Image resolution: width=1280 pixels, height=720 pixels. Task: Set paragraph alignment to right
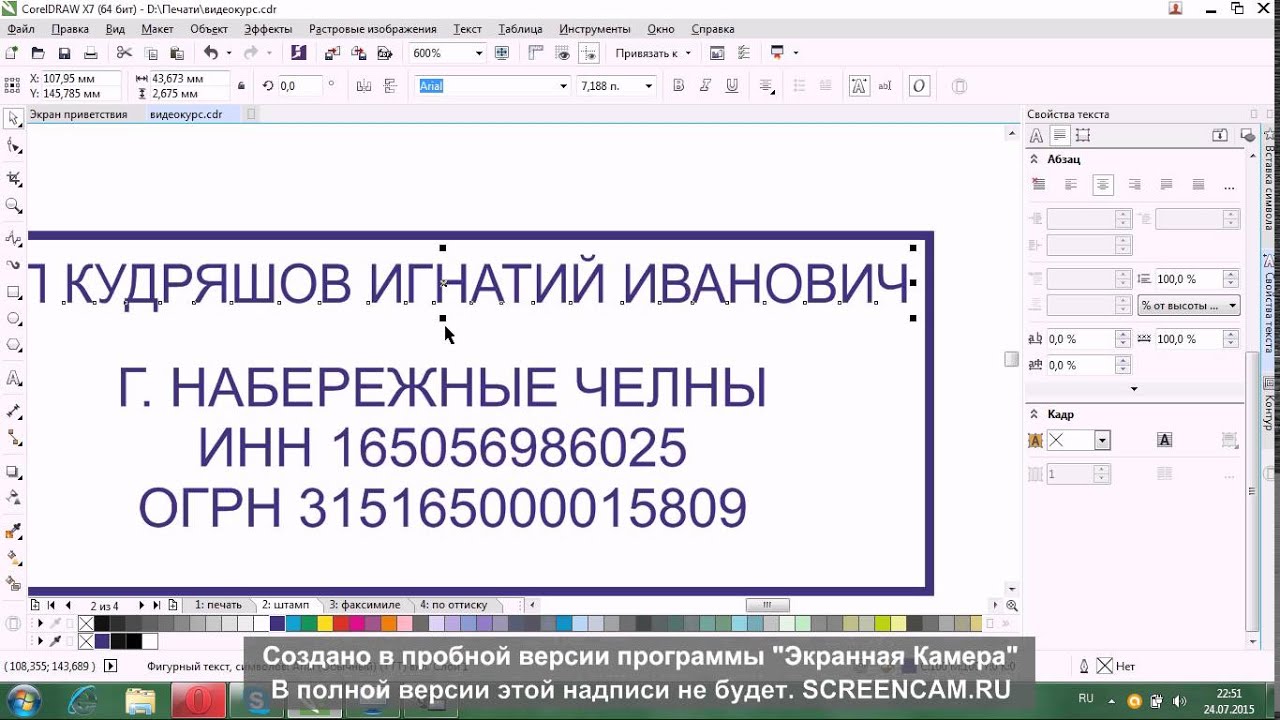(x=1134, y=185)
